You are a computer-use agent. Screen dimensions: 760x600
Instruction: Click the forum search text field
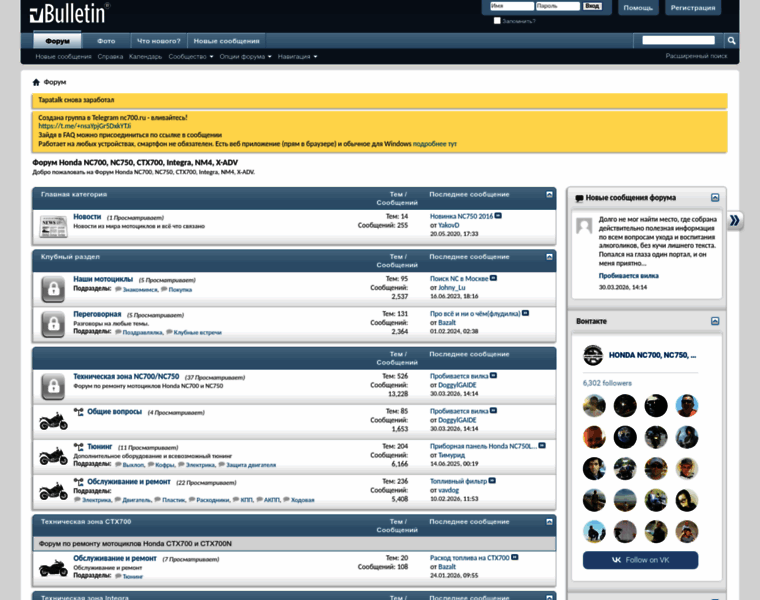coord(679,40)
